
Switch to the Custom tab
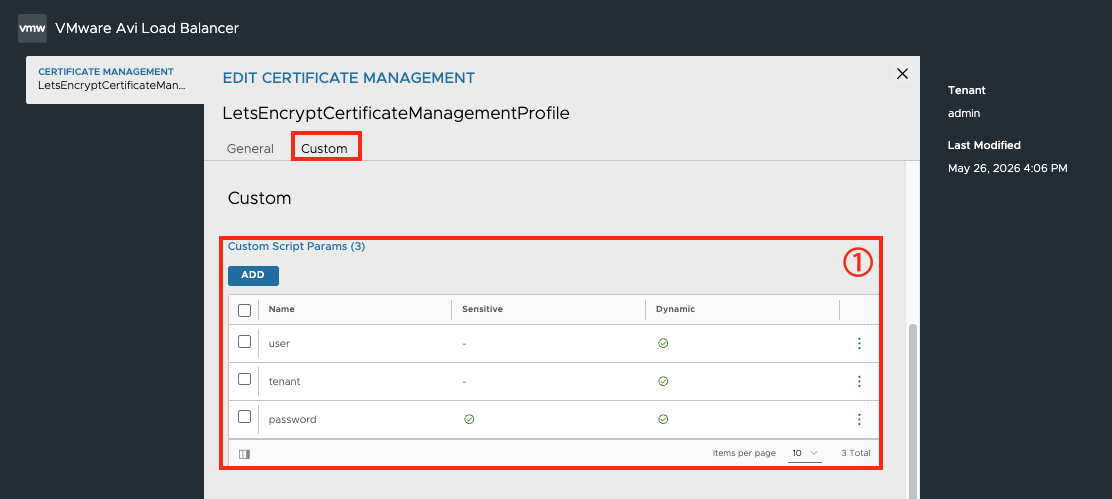(x=324, y=149)
